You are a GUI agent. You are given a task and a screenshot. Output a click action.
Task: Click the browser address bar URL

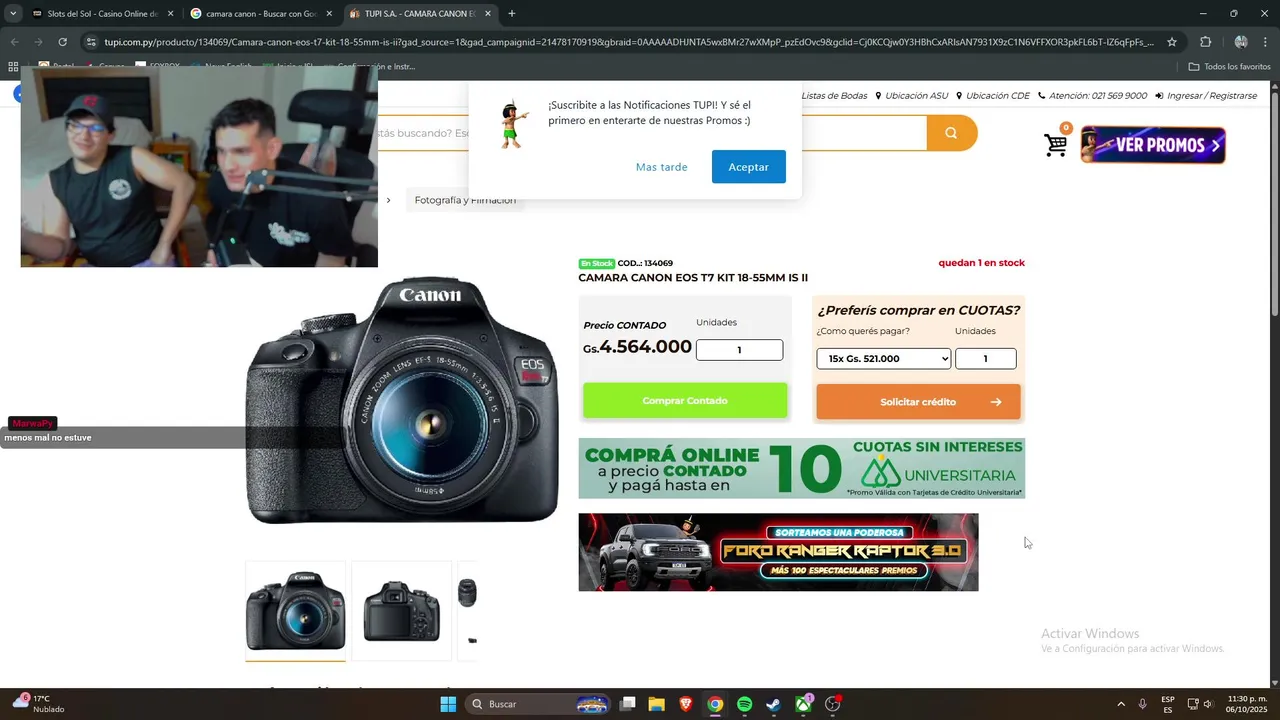pos(628,42)
